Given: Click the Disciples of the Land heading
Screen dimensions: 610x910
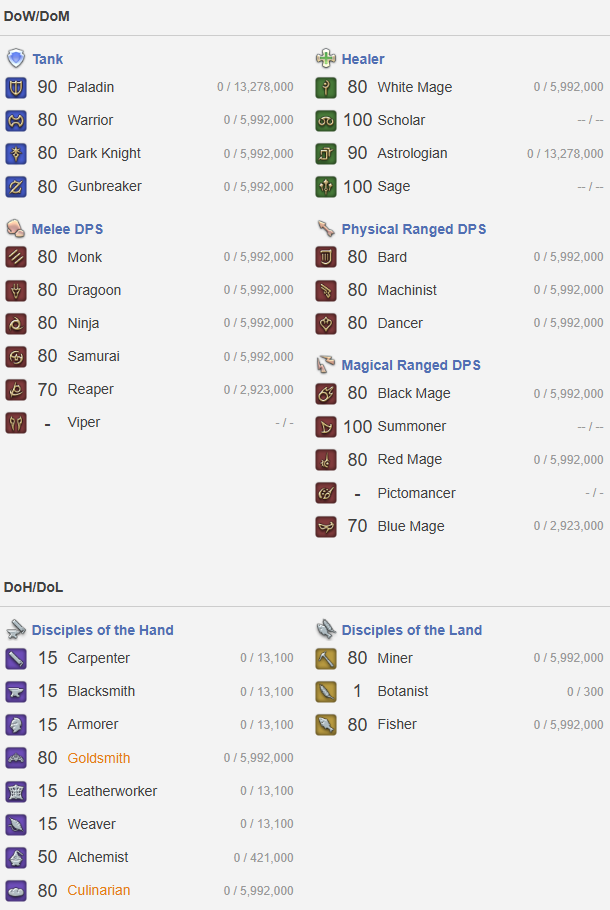Looking at the screenshot, I should [x=412, y=630].
